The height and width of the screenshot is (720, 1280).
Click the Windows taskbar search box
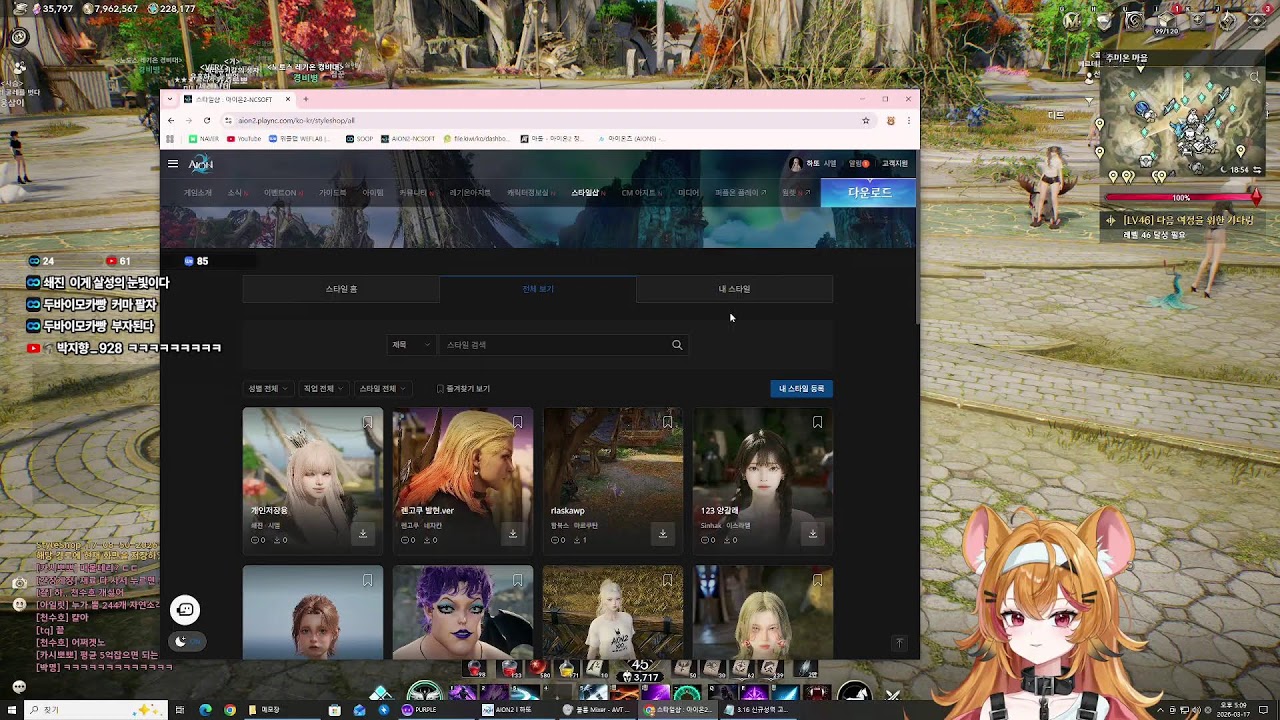[x=94, y=710]
